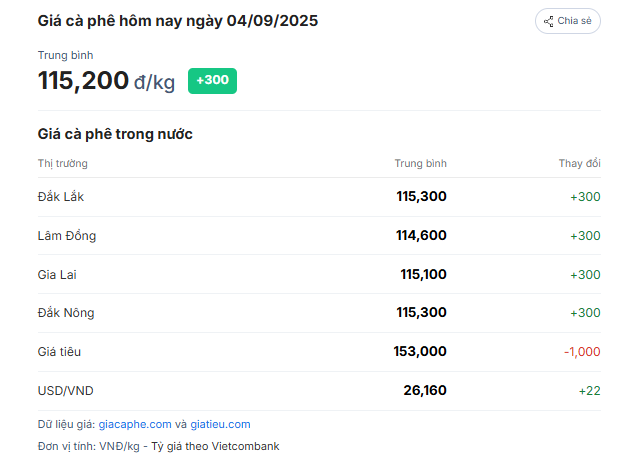The height and width of the screenshot is (464, 631).
Task: Click the -1,000 pepper price change
Action: click(x=582, y=352)
